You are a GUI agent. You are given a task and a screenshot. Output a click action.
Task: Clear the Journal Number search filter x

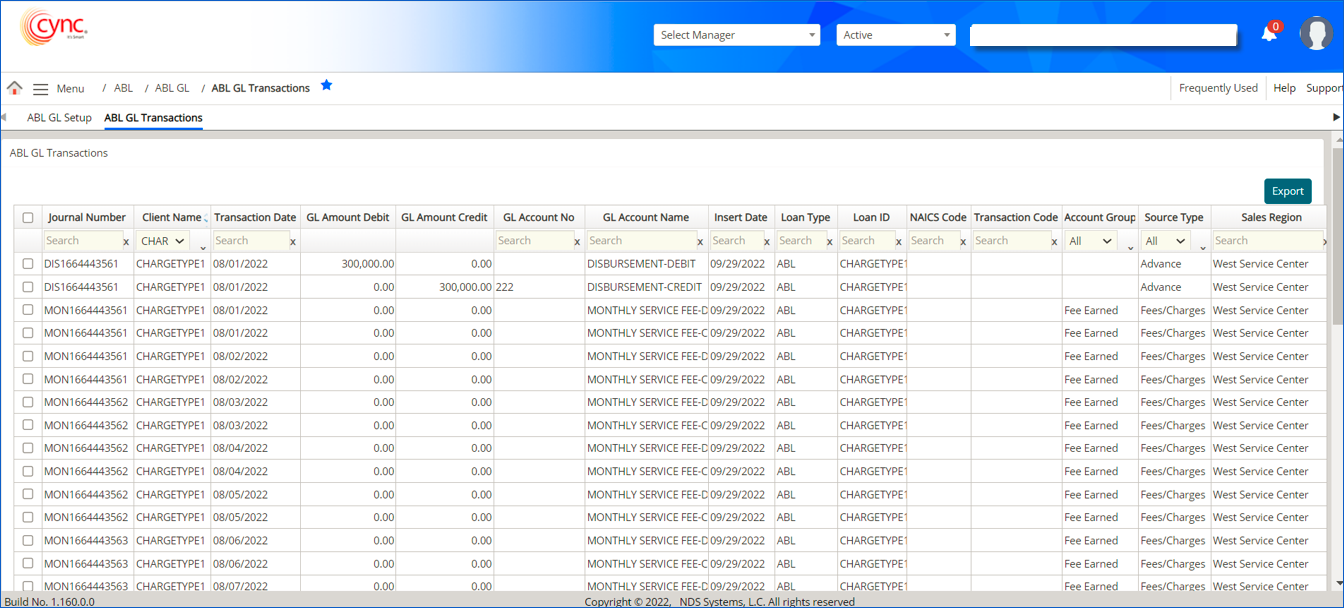coord(126,242)
